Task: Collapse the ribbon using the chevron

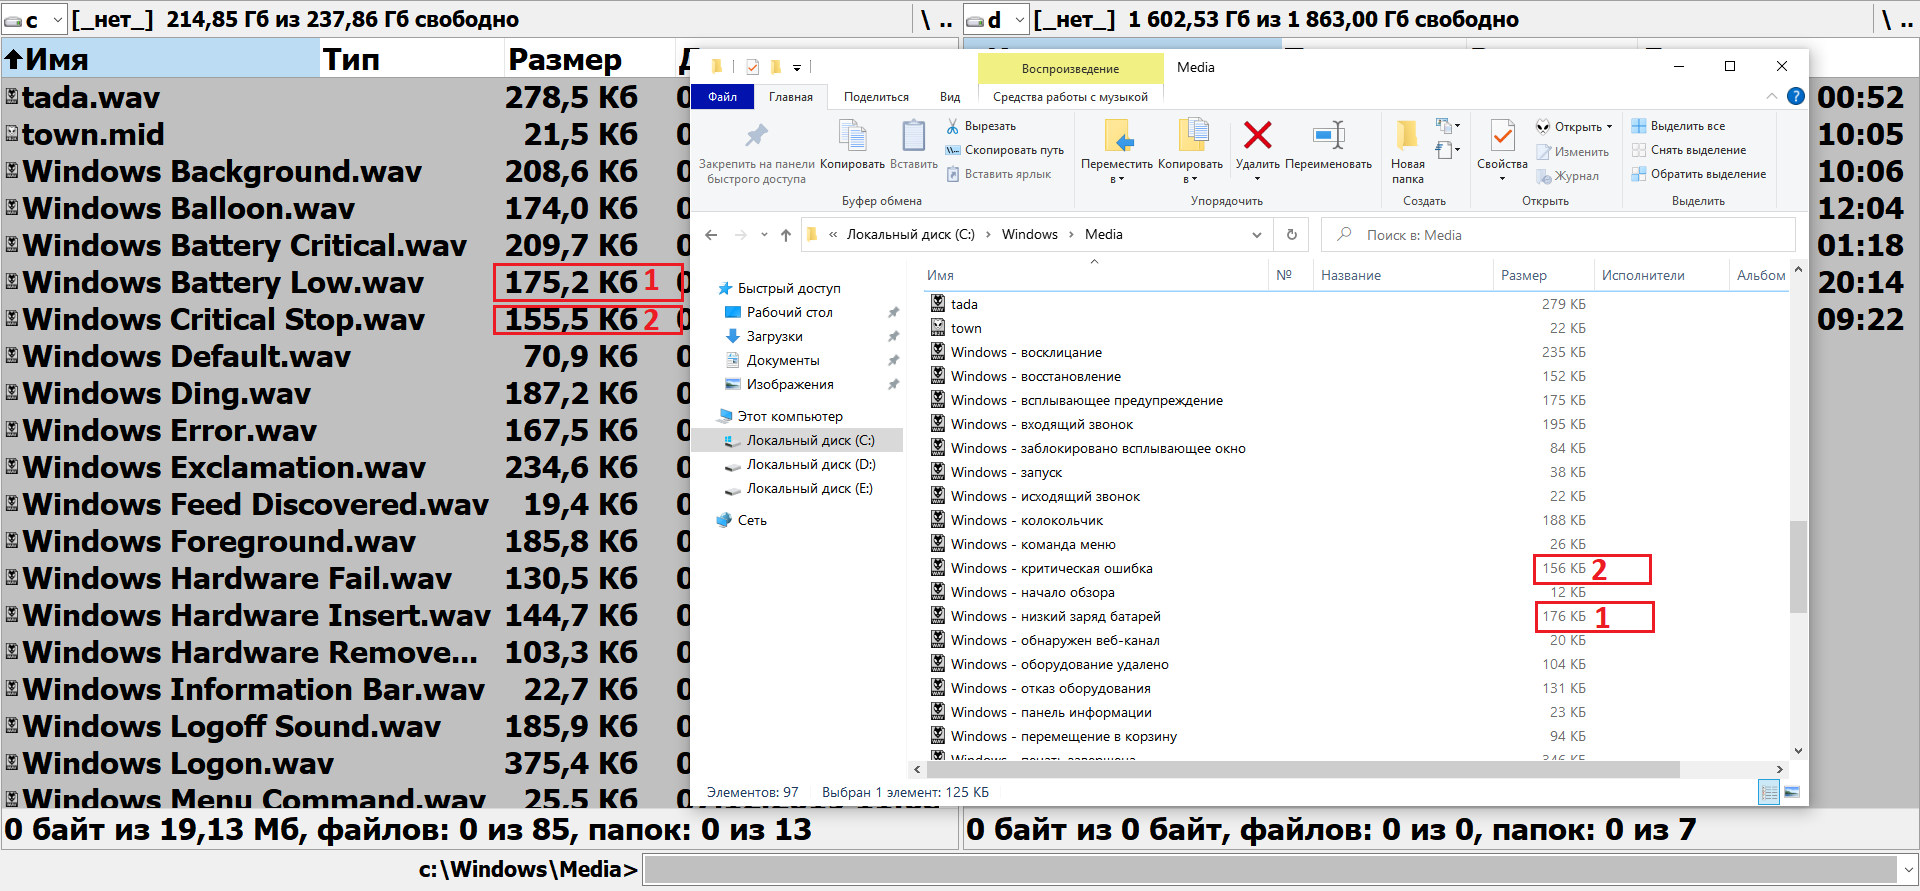Action: coord(1772,96)
